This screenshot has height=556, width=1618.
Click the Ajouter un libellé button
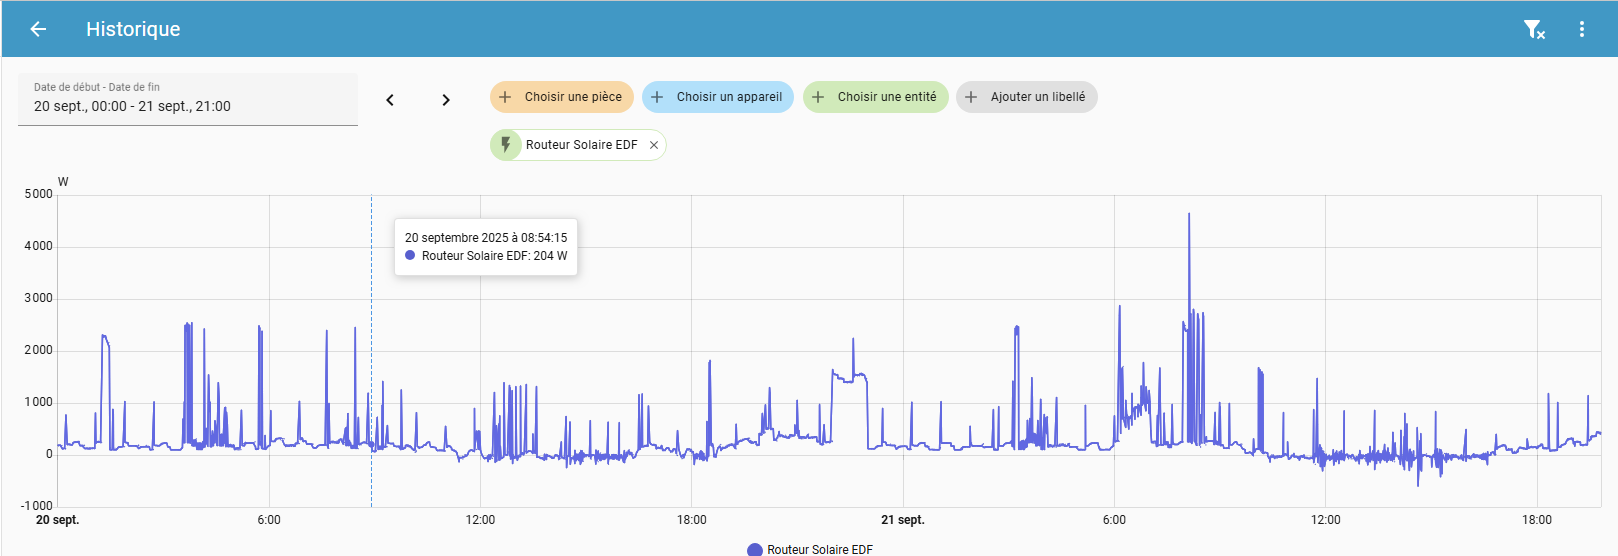click(1027, 97)
